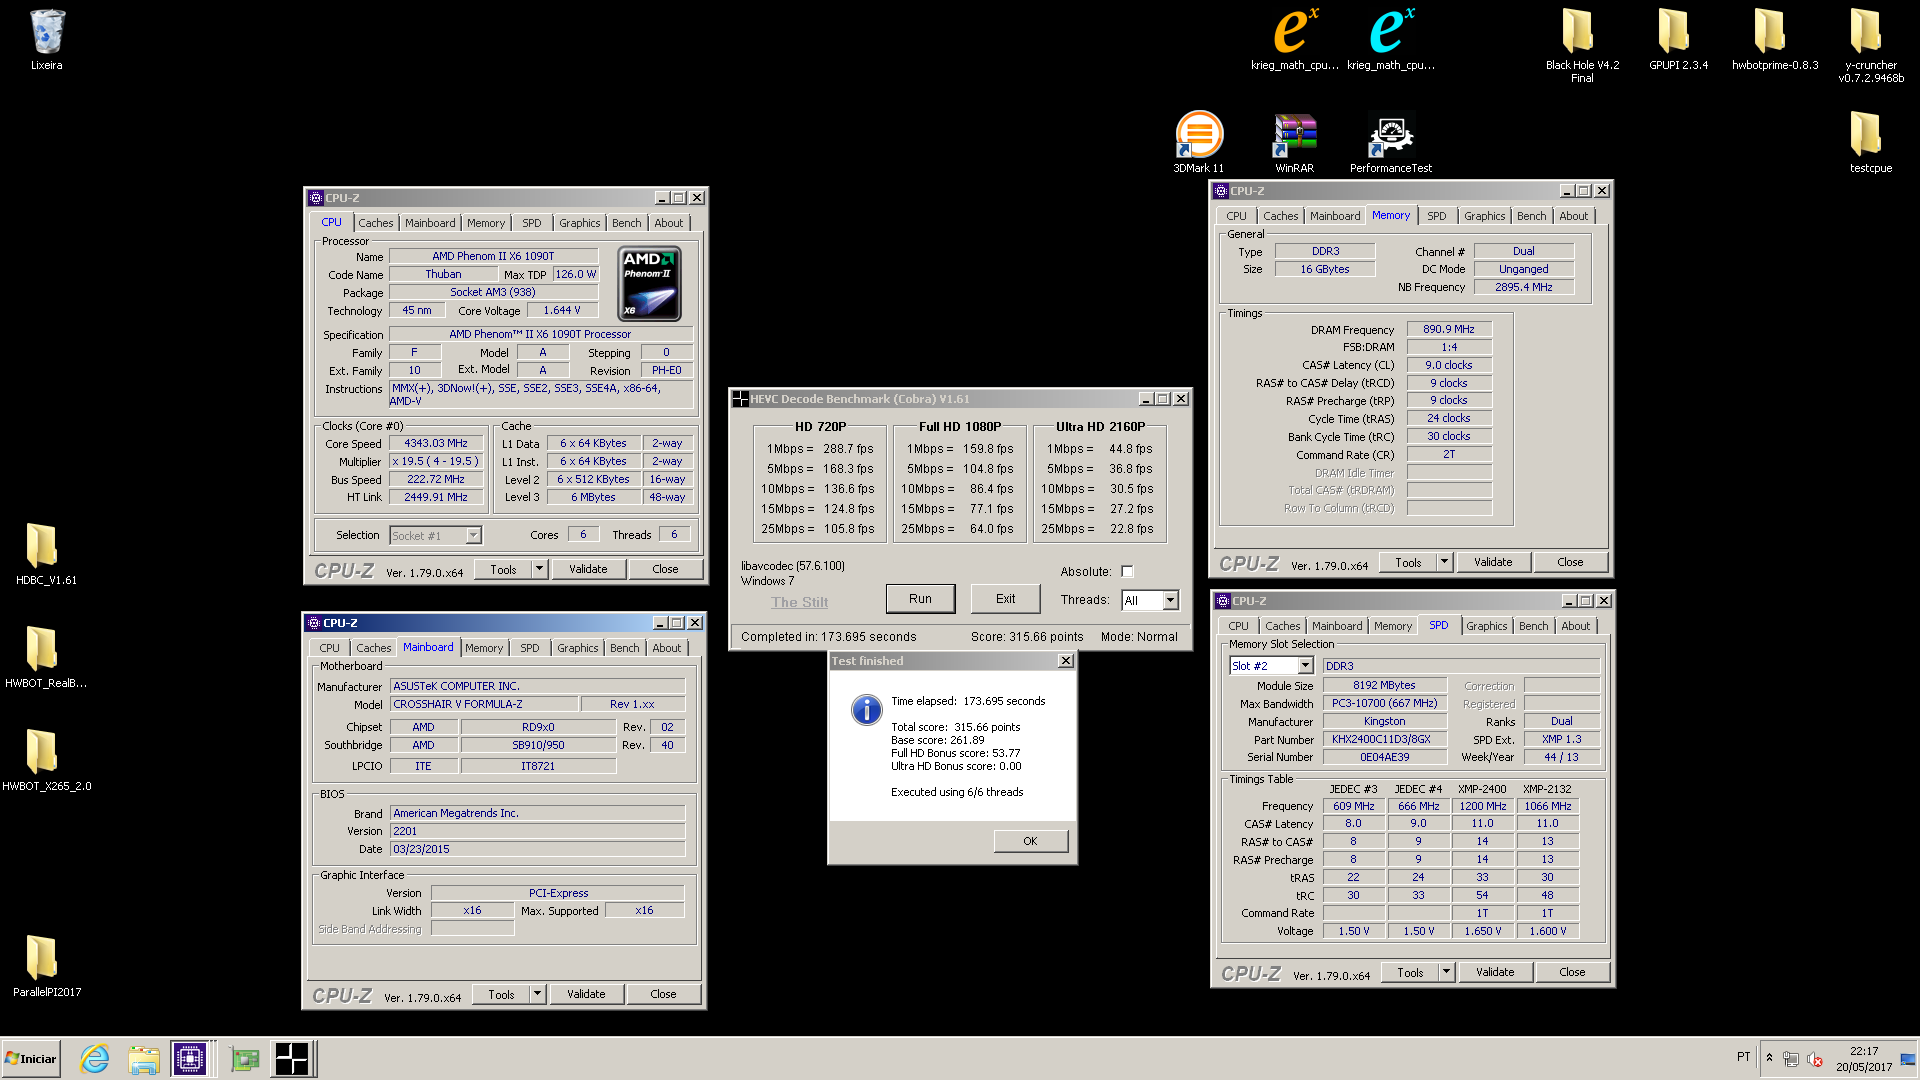Click the Core Speed 4343.03 MHz value

click(436, 443)
